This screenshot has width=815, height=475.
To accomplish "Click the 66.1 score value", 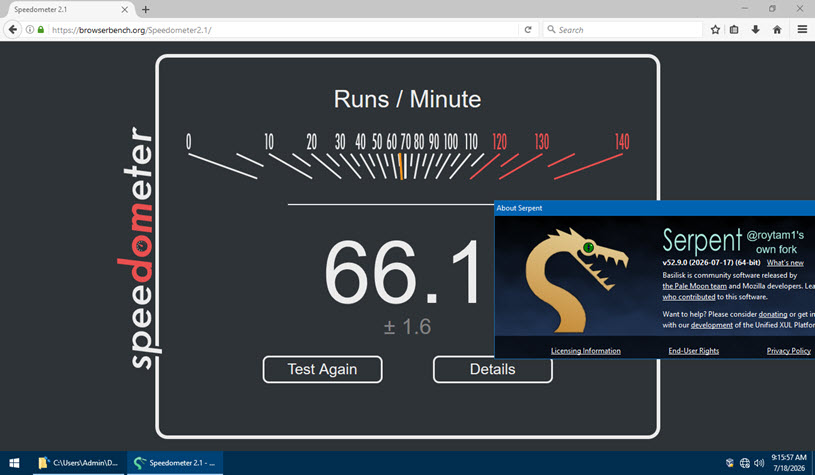I will (403, 272).
